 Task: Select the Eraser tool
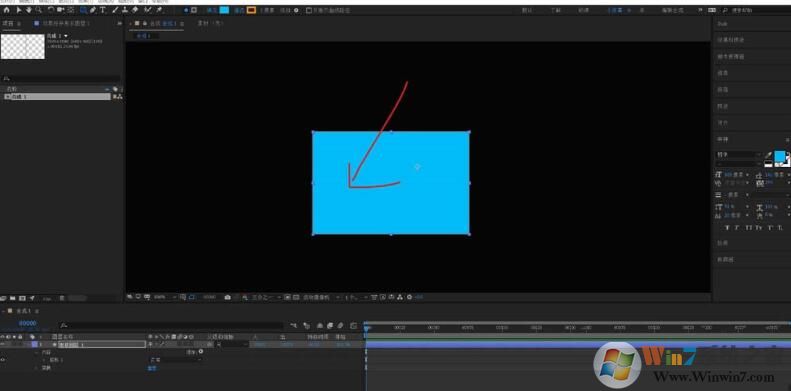pyautogui.click(x=135, y=10)
